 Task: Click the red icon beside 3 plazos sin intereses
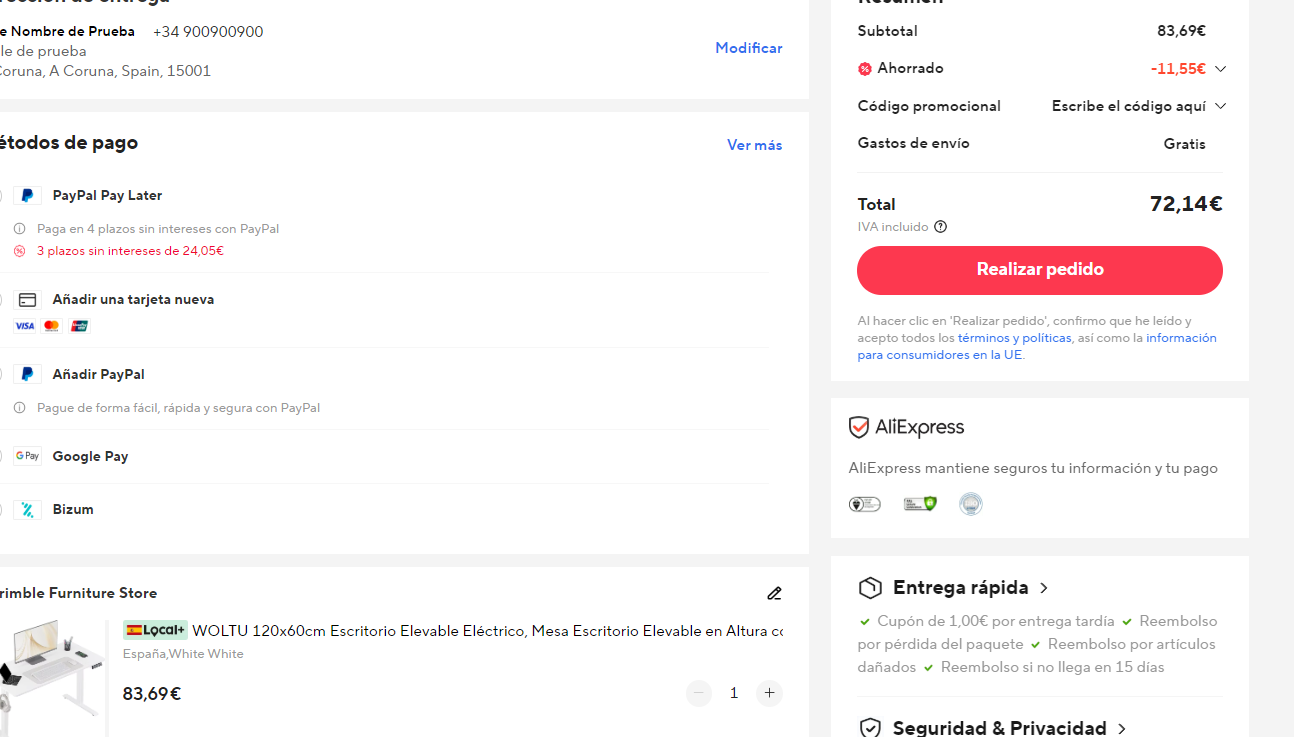point(19,251)
